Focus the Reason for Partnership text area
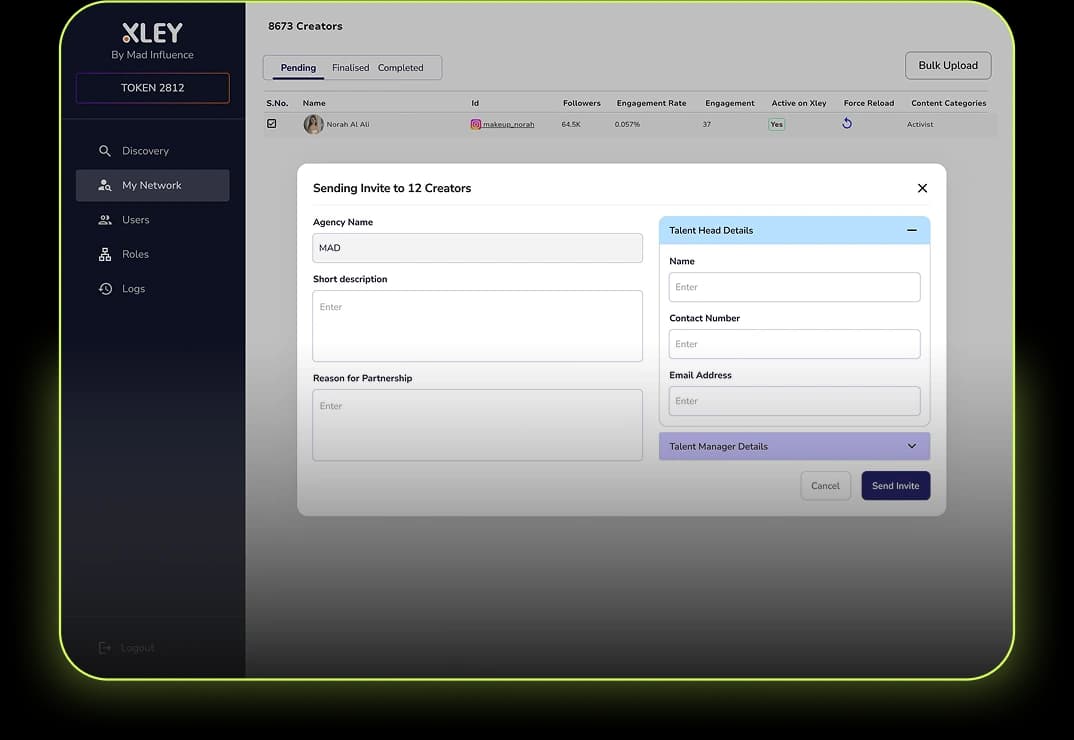This screenshot has width=1074, height=740. (477, 425)
